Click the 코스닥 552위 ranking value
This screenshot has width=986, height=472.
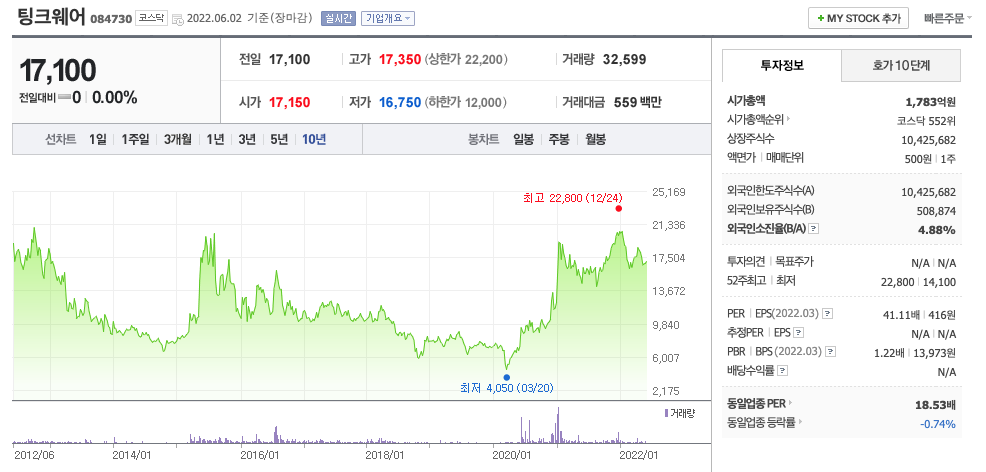[926, 120]
